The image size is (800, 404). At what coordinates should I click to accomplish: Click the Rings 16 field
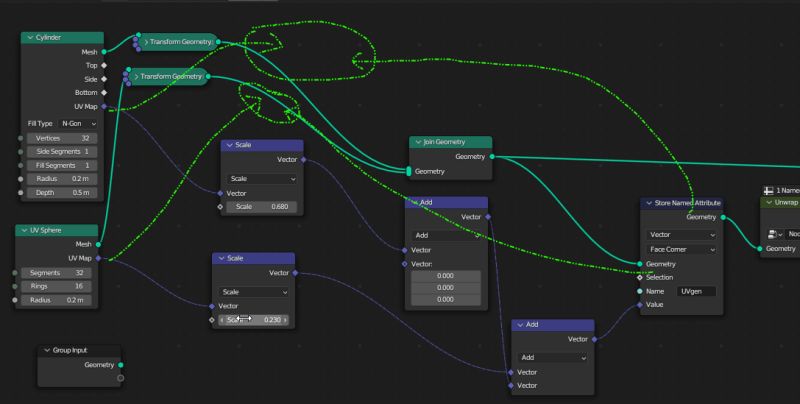click(56, 286)
